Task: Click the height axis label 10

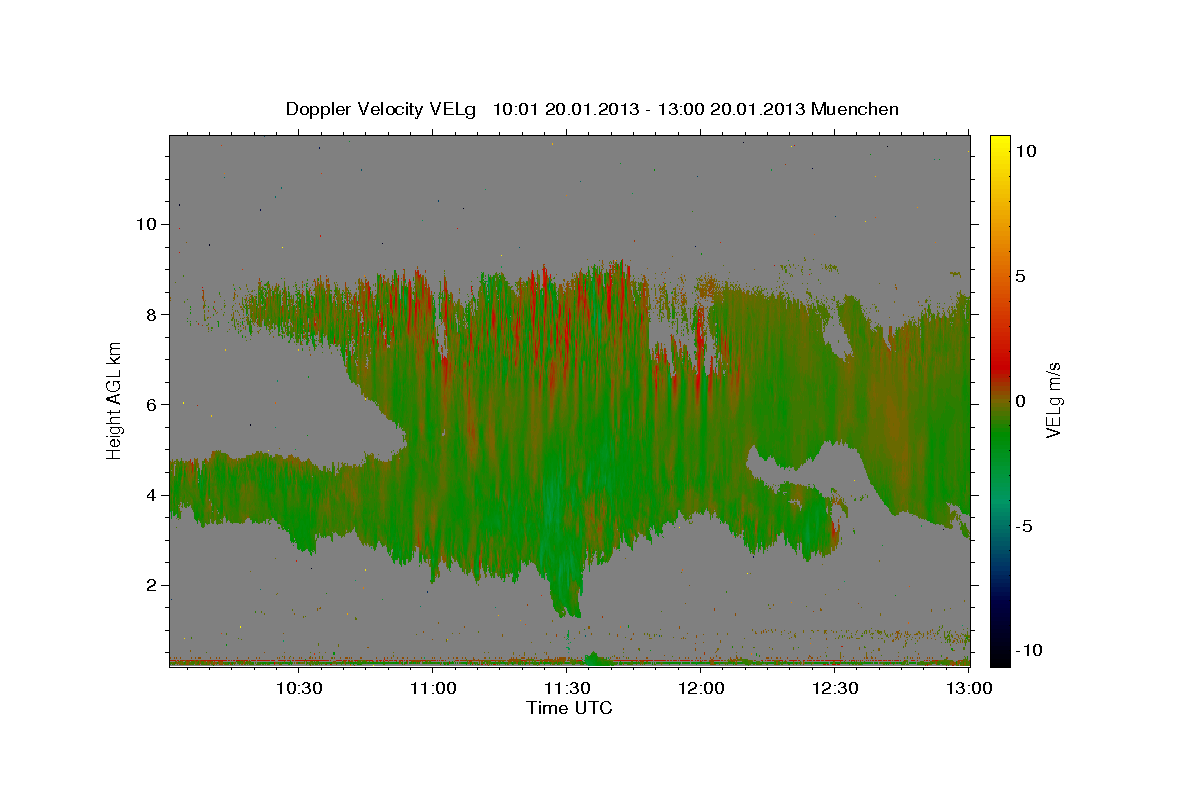Action: (x=145, y=224)
